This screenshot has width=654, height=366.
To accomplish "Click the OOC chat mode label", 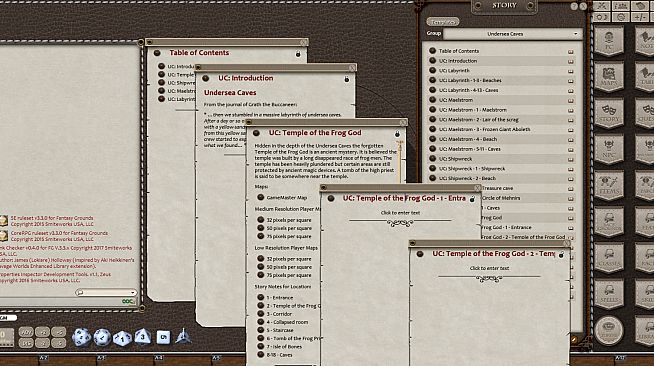I will (128, 301).
